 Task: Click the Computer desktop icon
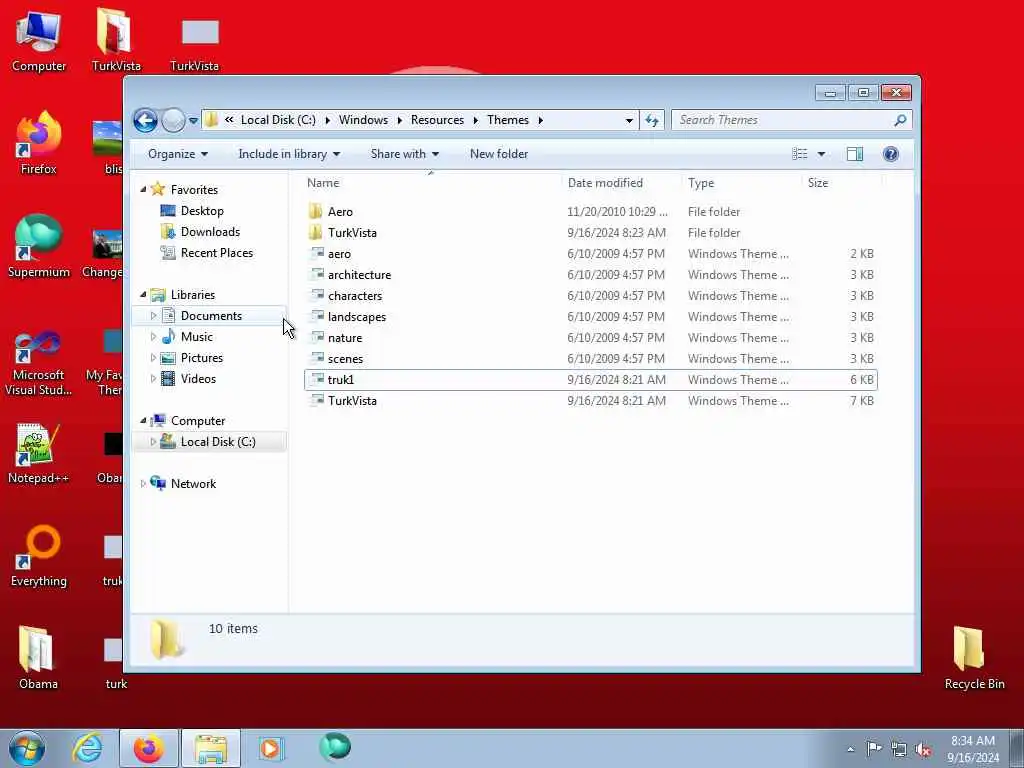click(x=39, y=41)
